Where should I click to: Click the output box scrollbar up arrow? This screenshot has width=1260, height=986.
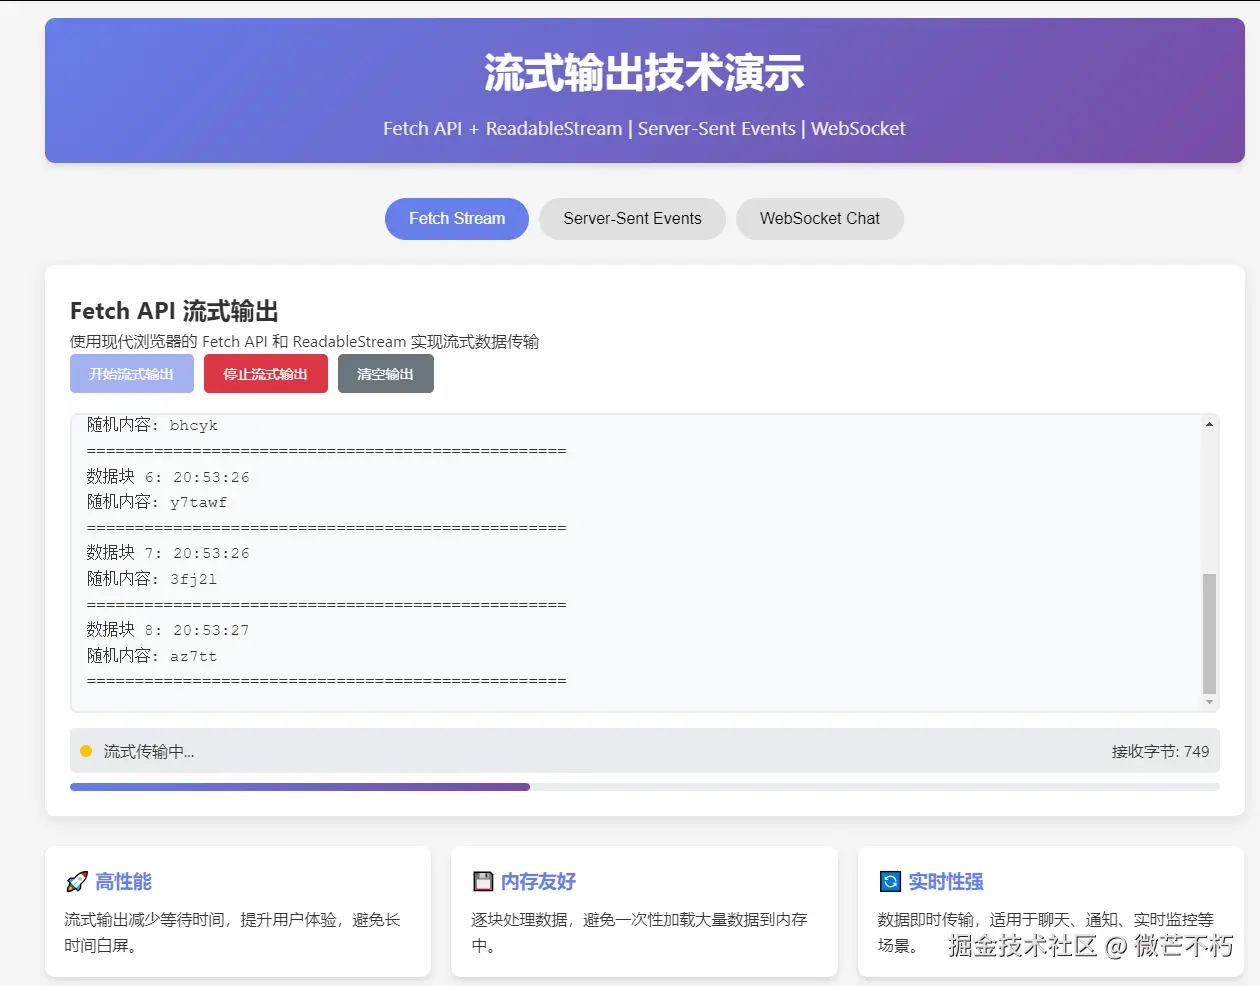click(x=1209, y=425)
